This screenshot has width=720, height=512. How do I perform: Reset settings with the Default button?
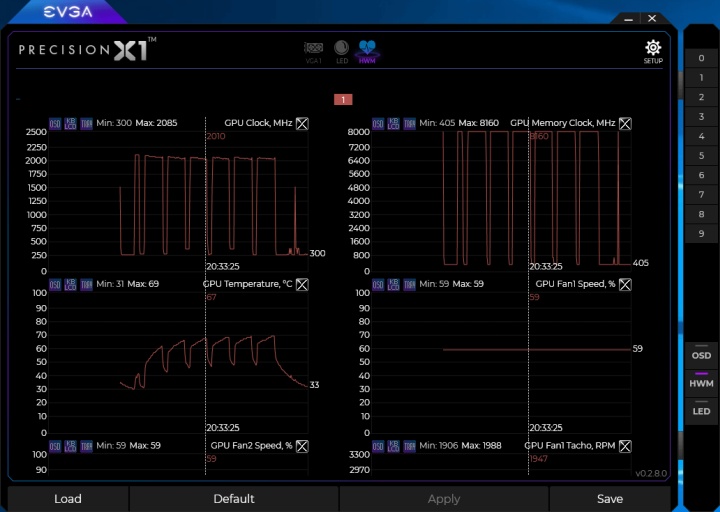tap(234, 499)
